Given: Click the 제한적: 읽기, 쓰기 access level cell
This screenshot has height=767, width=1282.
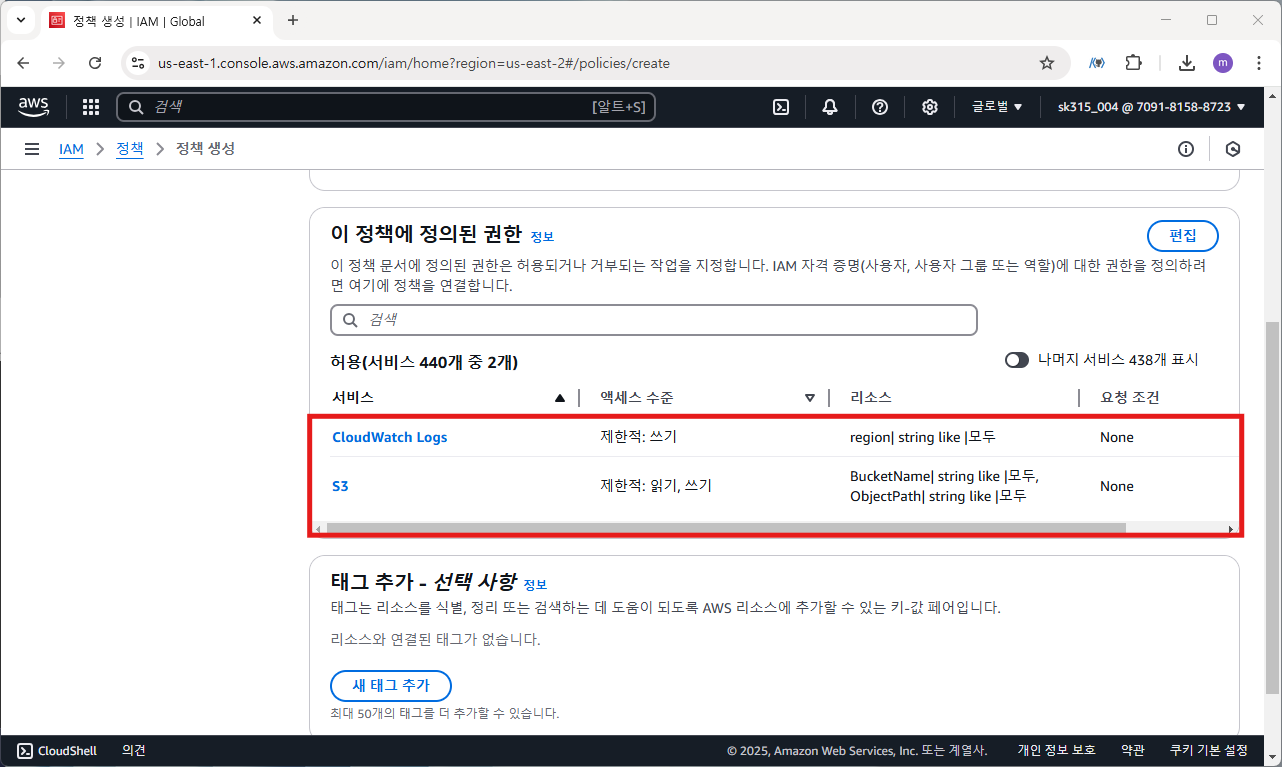Looking at the screenshot, I should coord(656,486).
